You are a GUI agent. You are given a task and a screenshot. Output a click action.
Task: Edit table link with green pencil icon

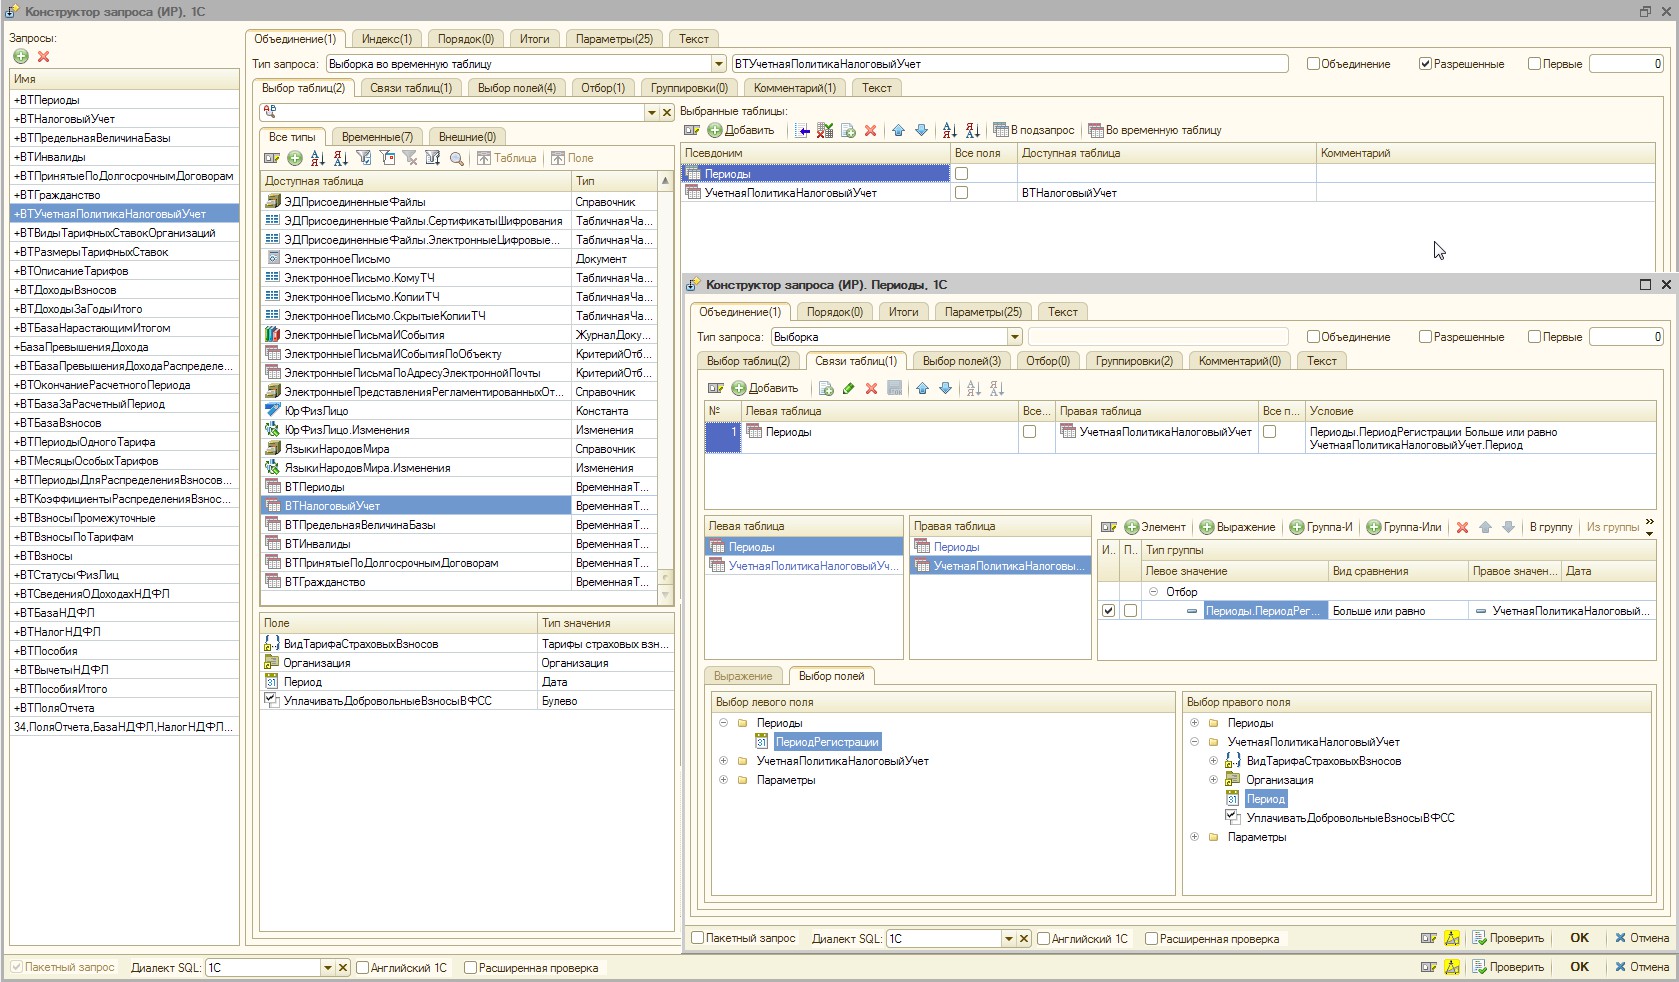849,388
